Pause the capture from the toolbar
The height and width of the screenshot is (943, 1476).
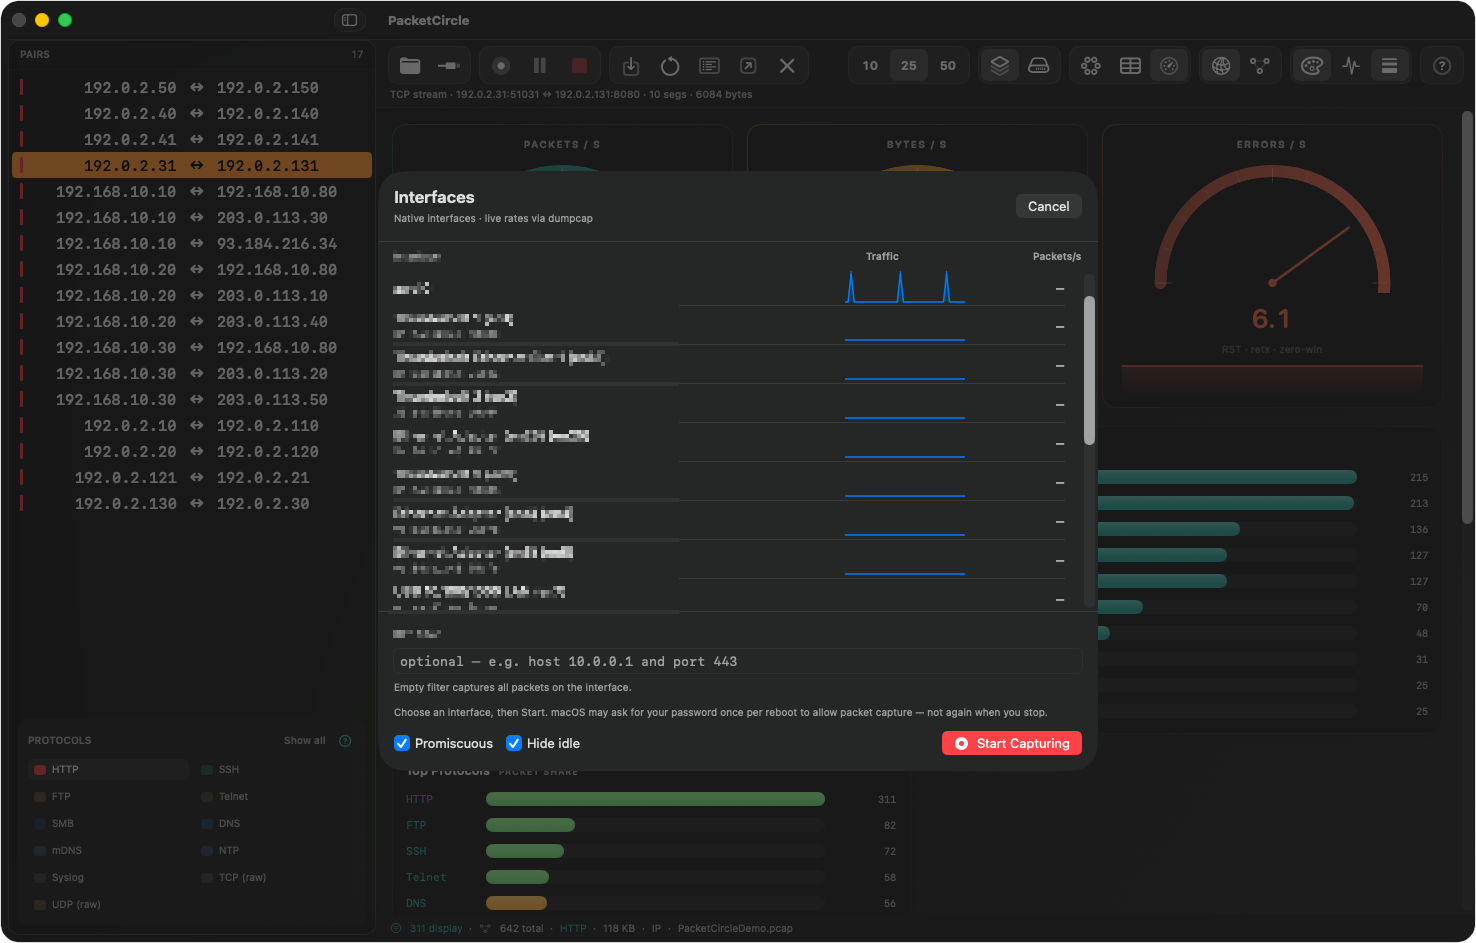(x=540, y=66)
